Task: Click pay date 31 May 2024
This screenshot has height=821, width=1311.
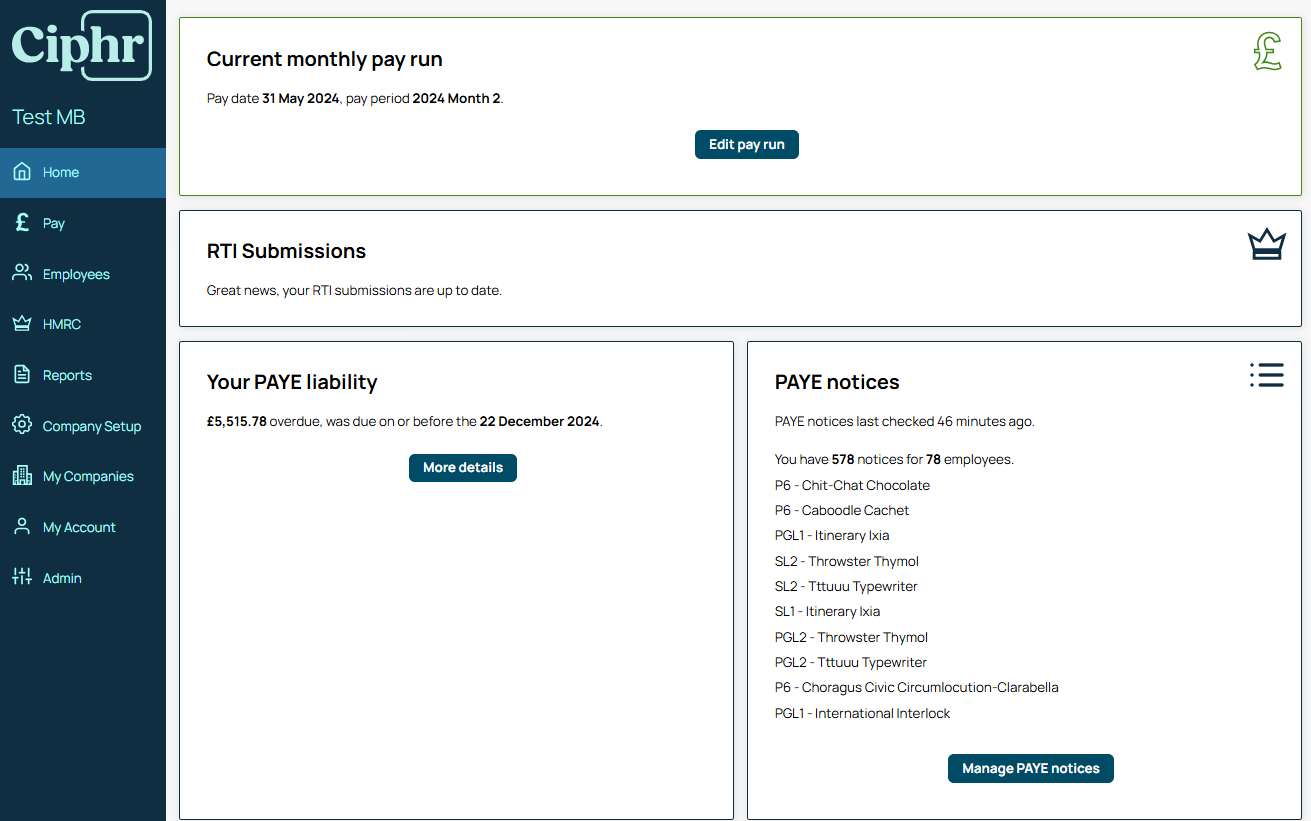Action: 301,98
